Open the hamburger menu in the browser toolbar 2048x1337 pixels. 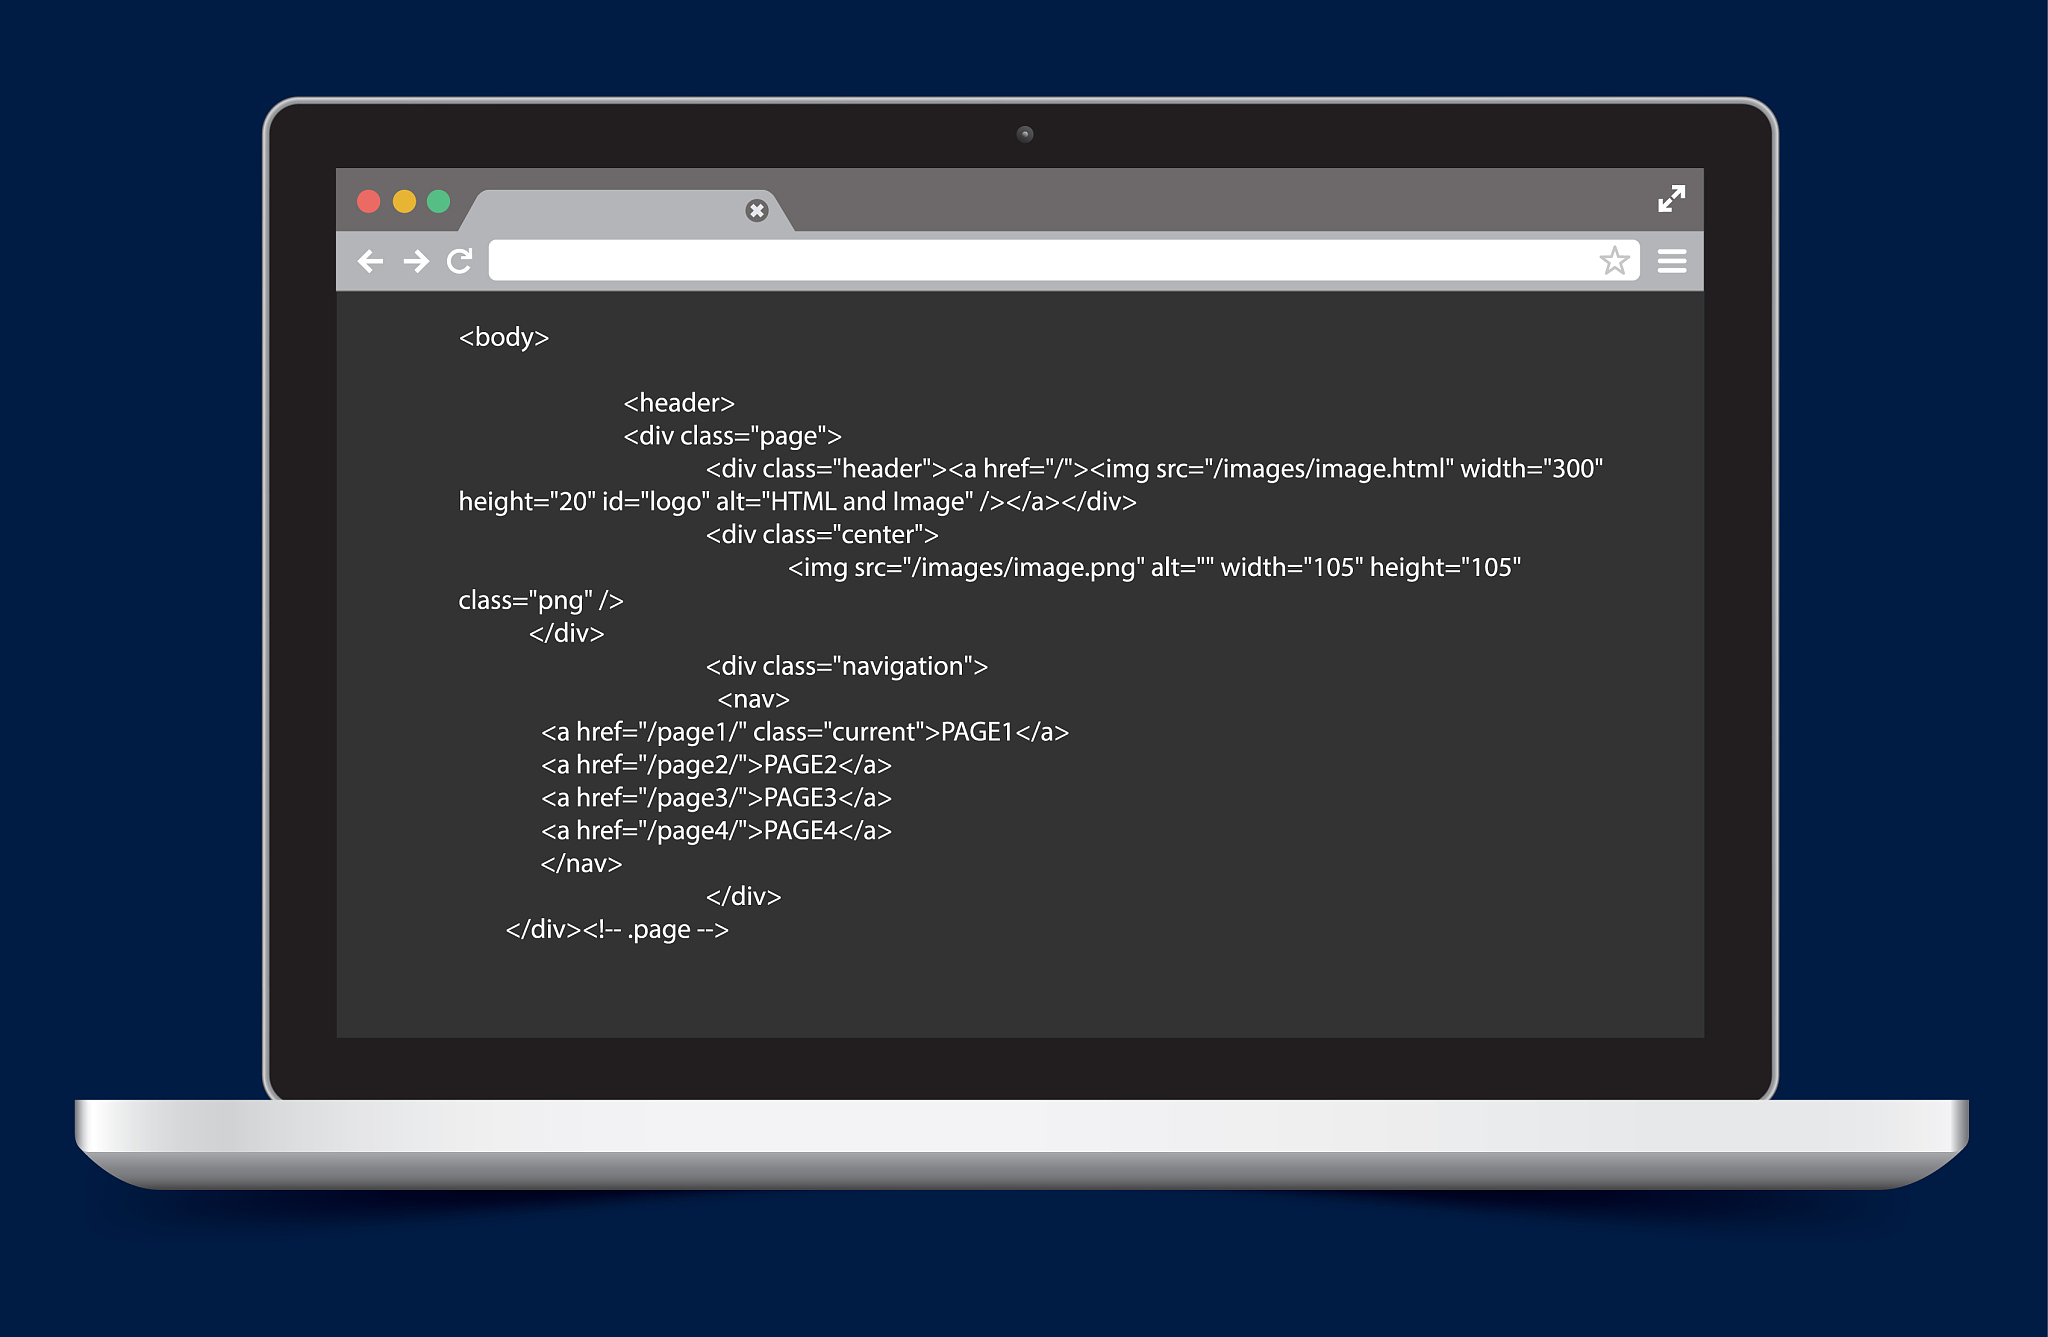[1672, 261]
